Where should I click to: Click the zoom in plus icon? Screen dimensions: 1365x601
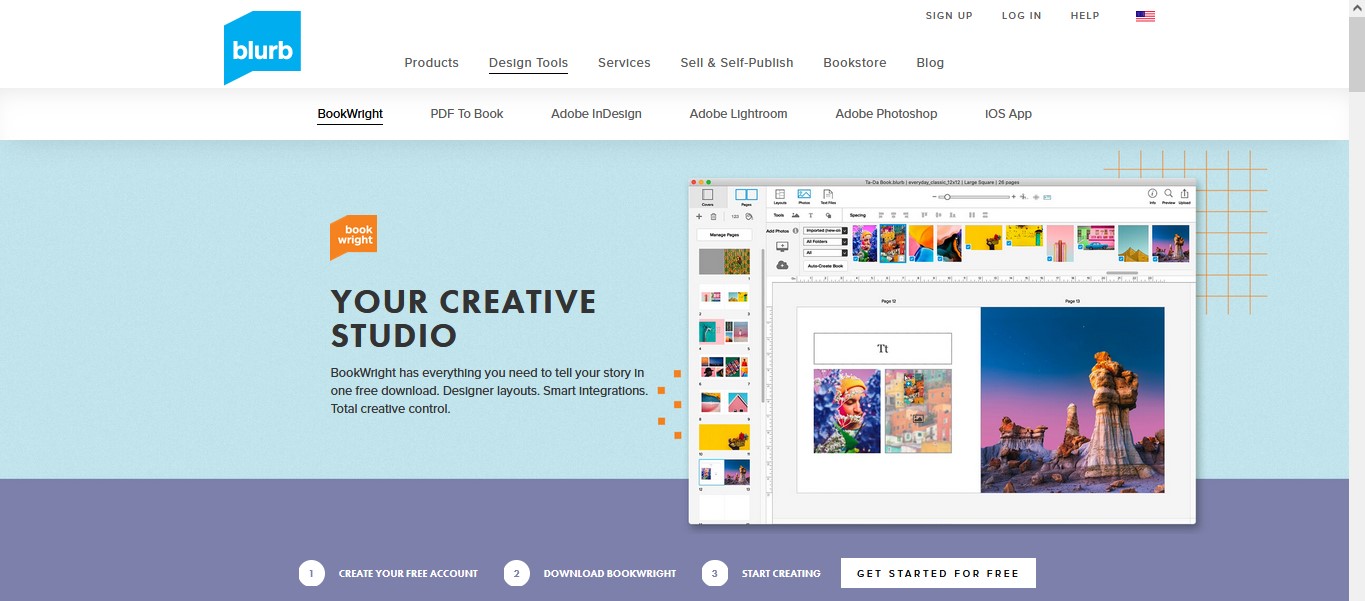pos(1013,197)
